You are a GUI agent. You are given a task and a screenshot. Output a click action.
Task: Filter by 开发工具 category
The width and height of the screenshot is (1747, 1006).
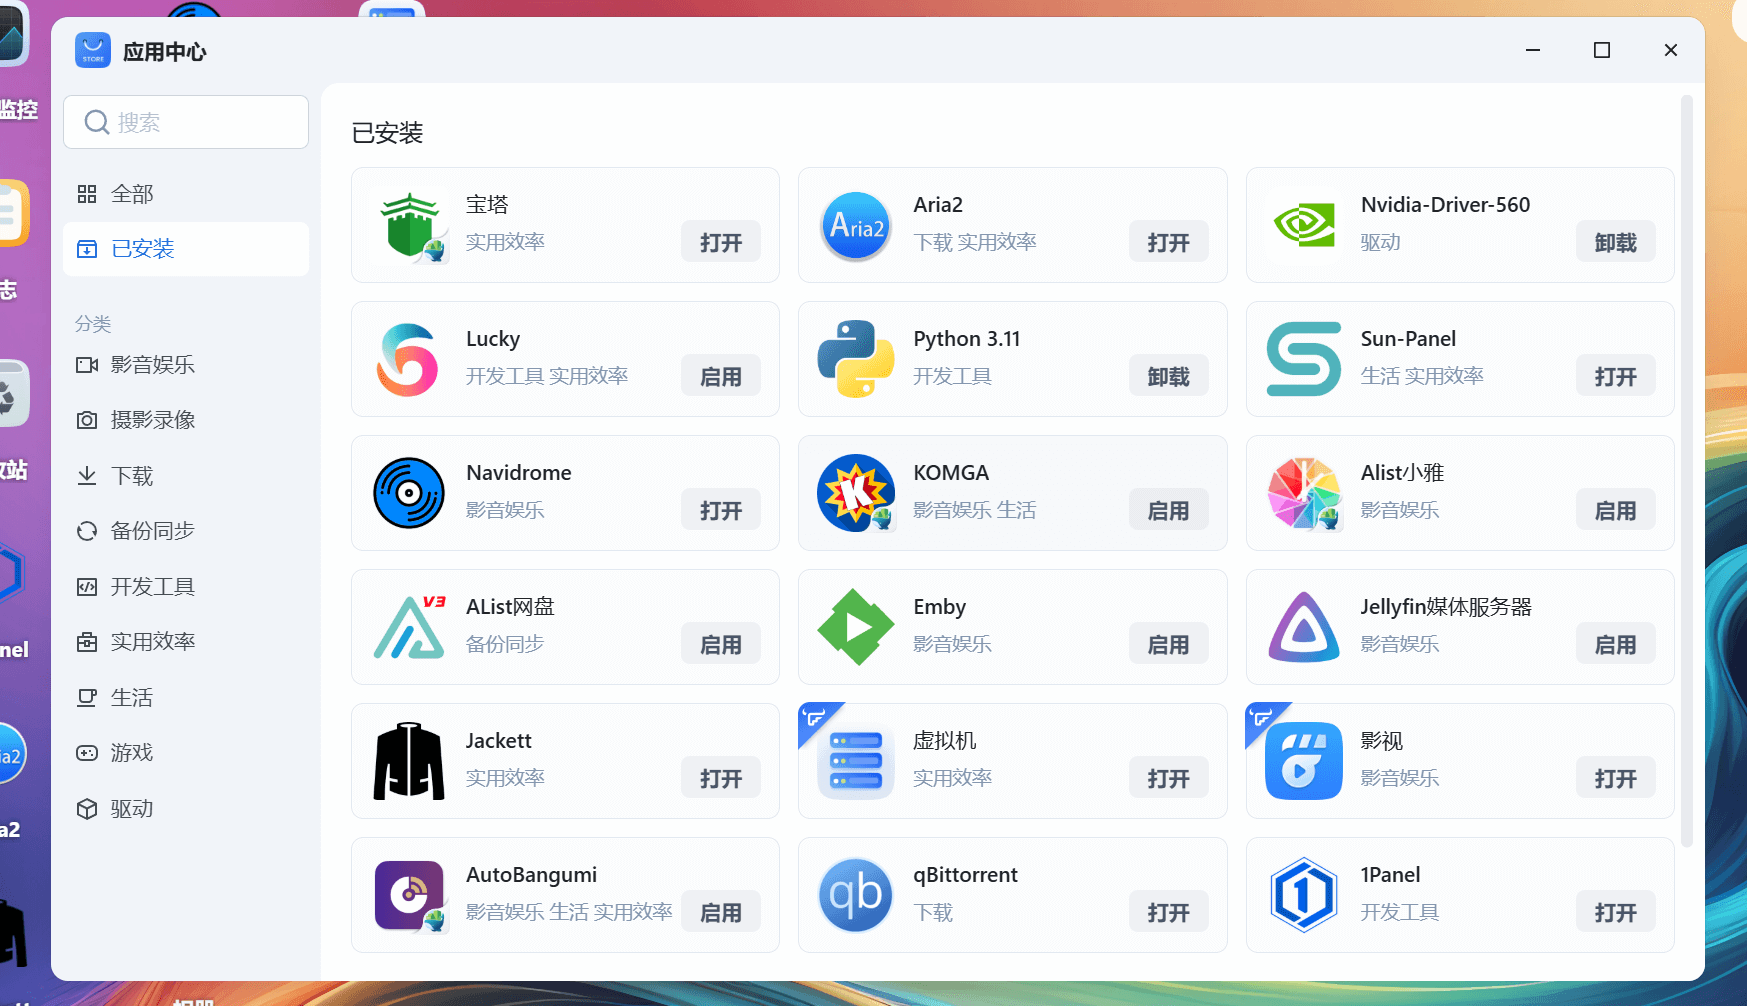186,587
